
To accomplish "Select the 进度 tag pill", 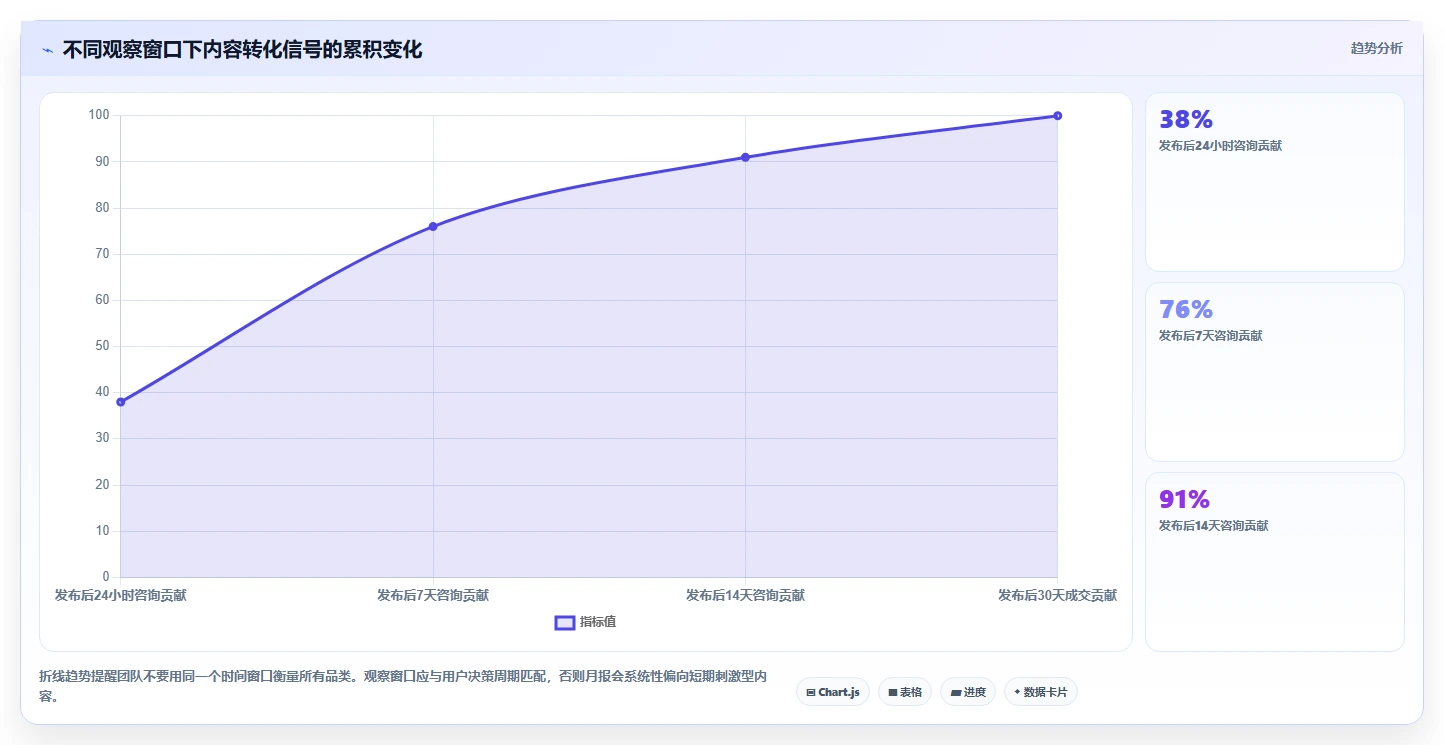I will [968, 692].
